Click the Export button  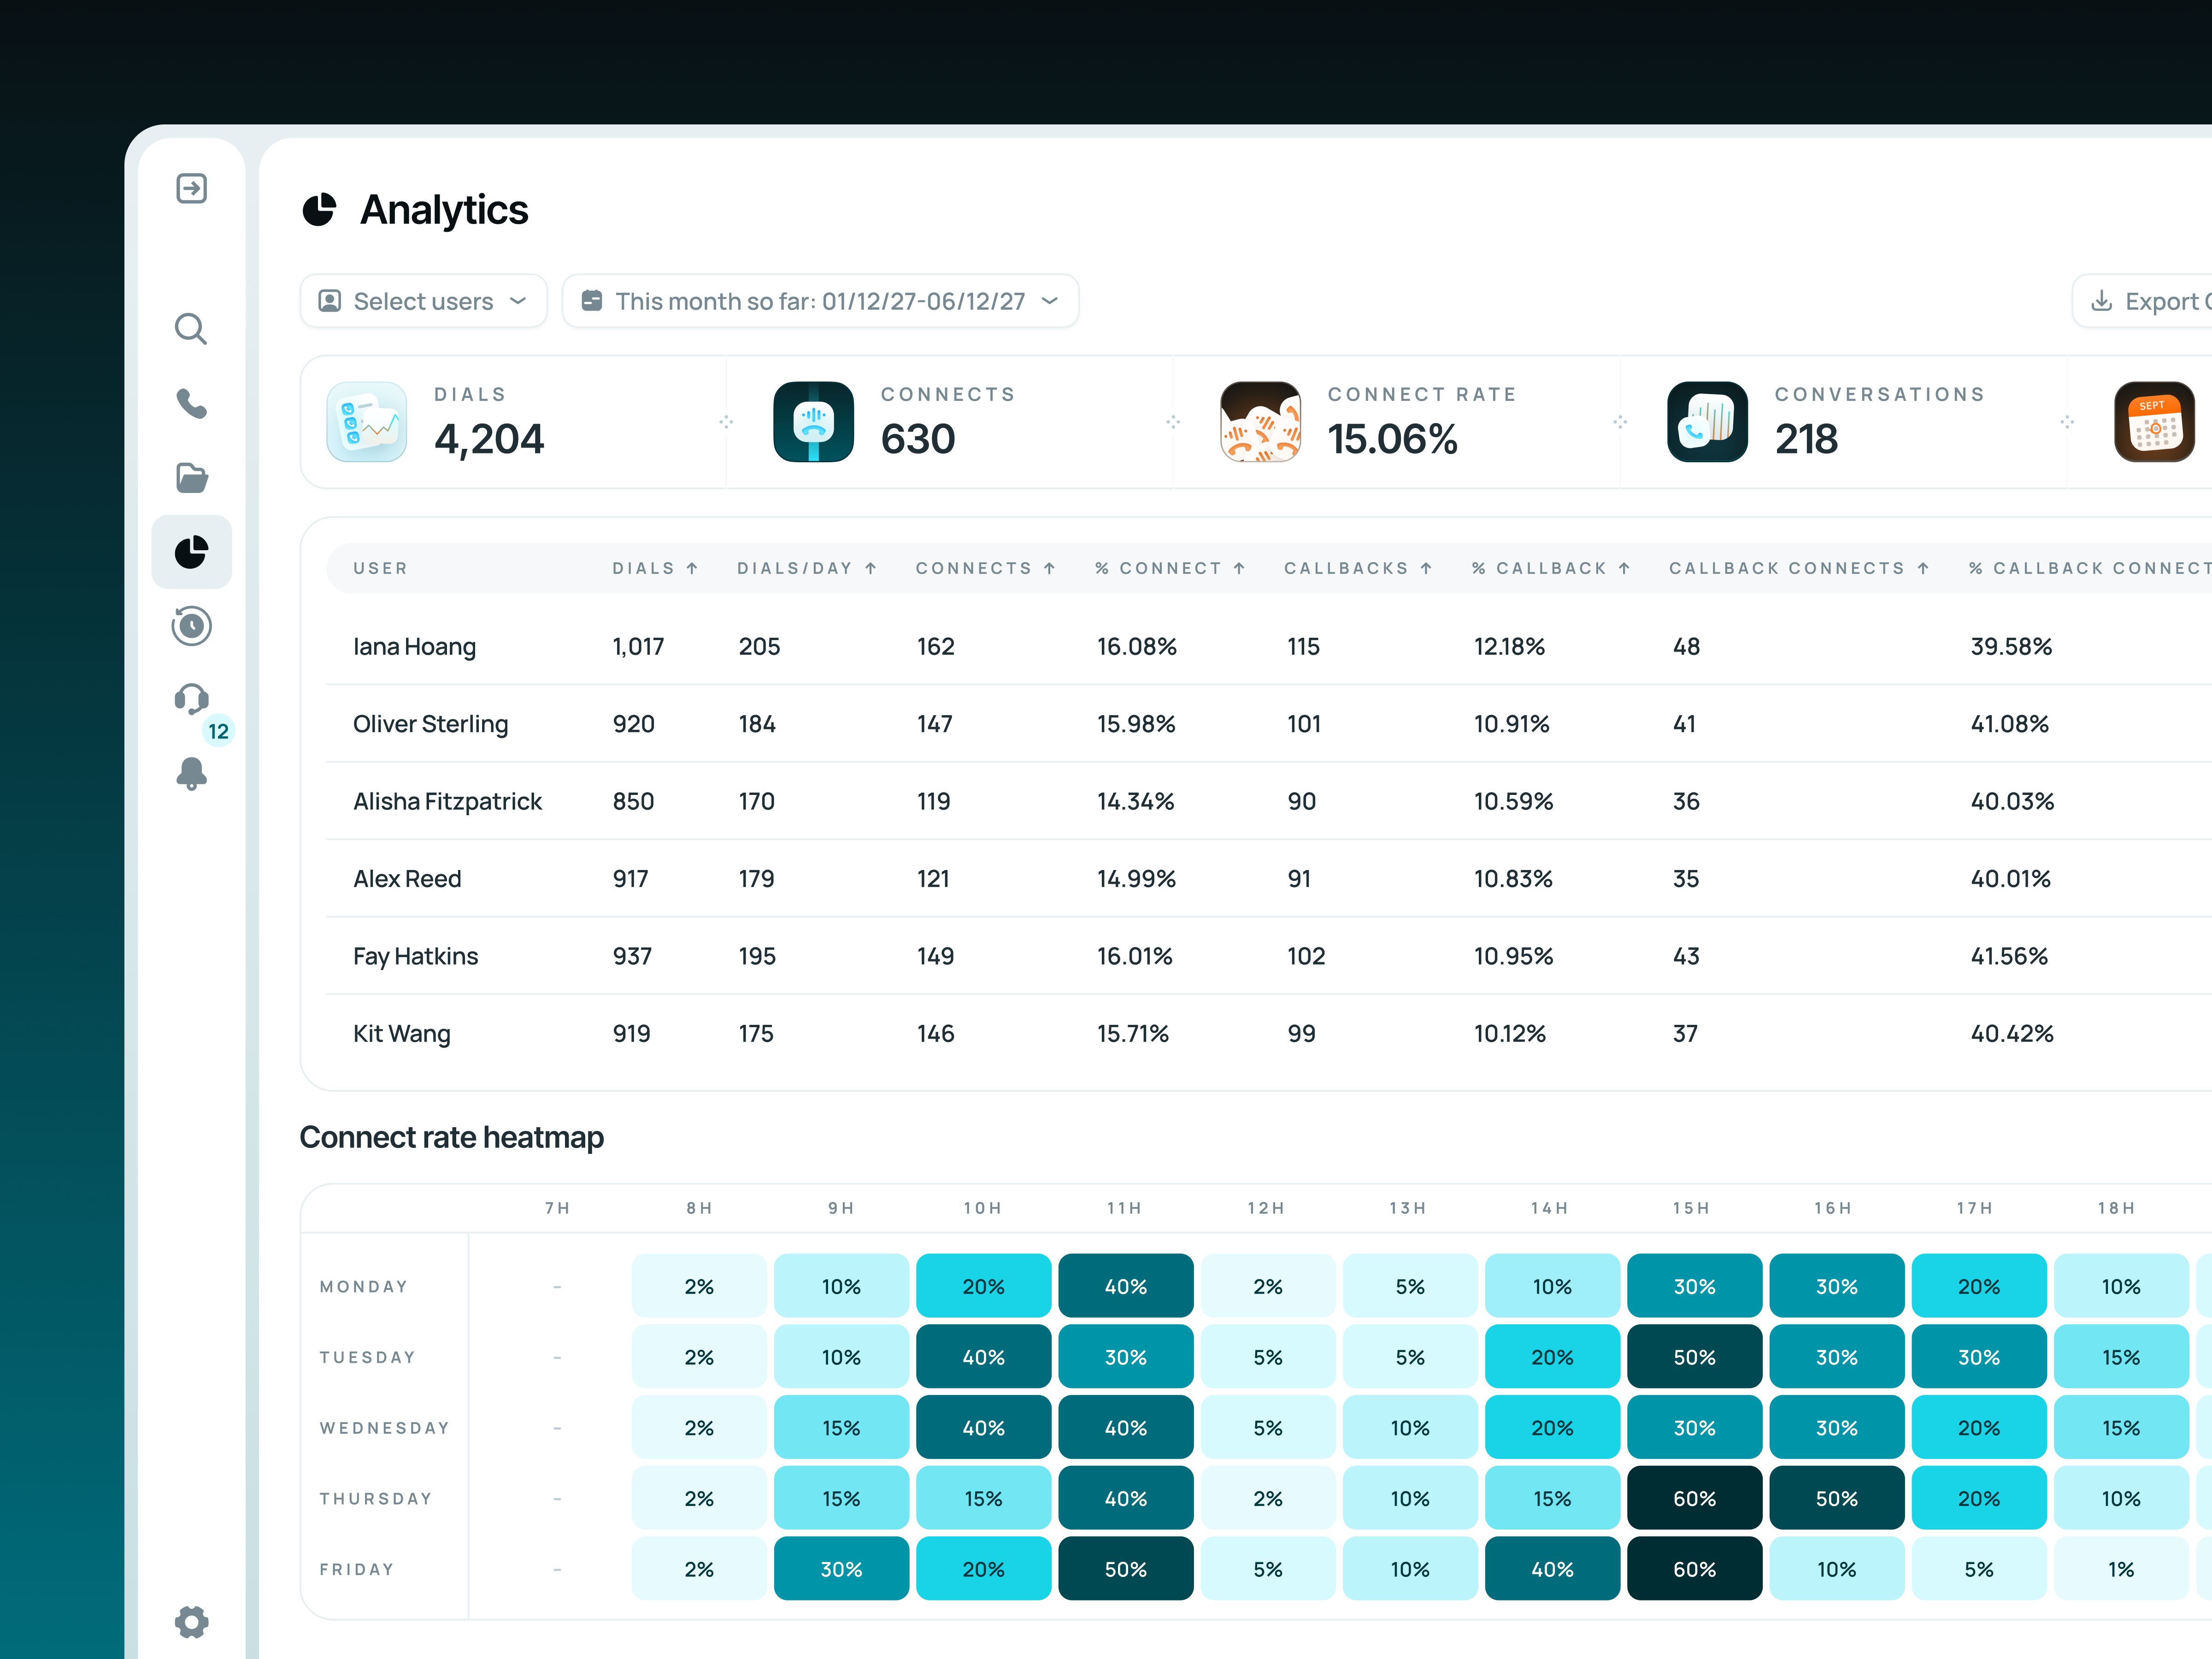(2142, 301)
